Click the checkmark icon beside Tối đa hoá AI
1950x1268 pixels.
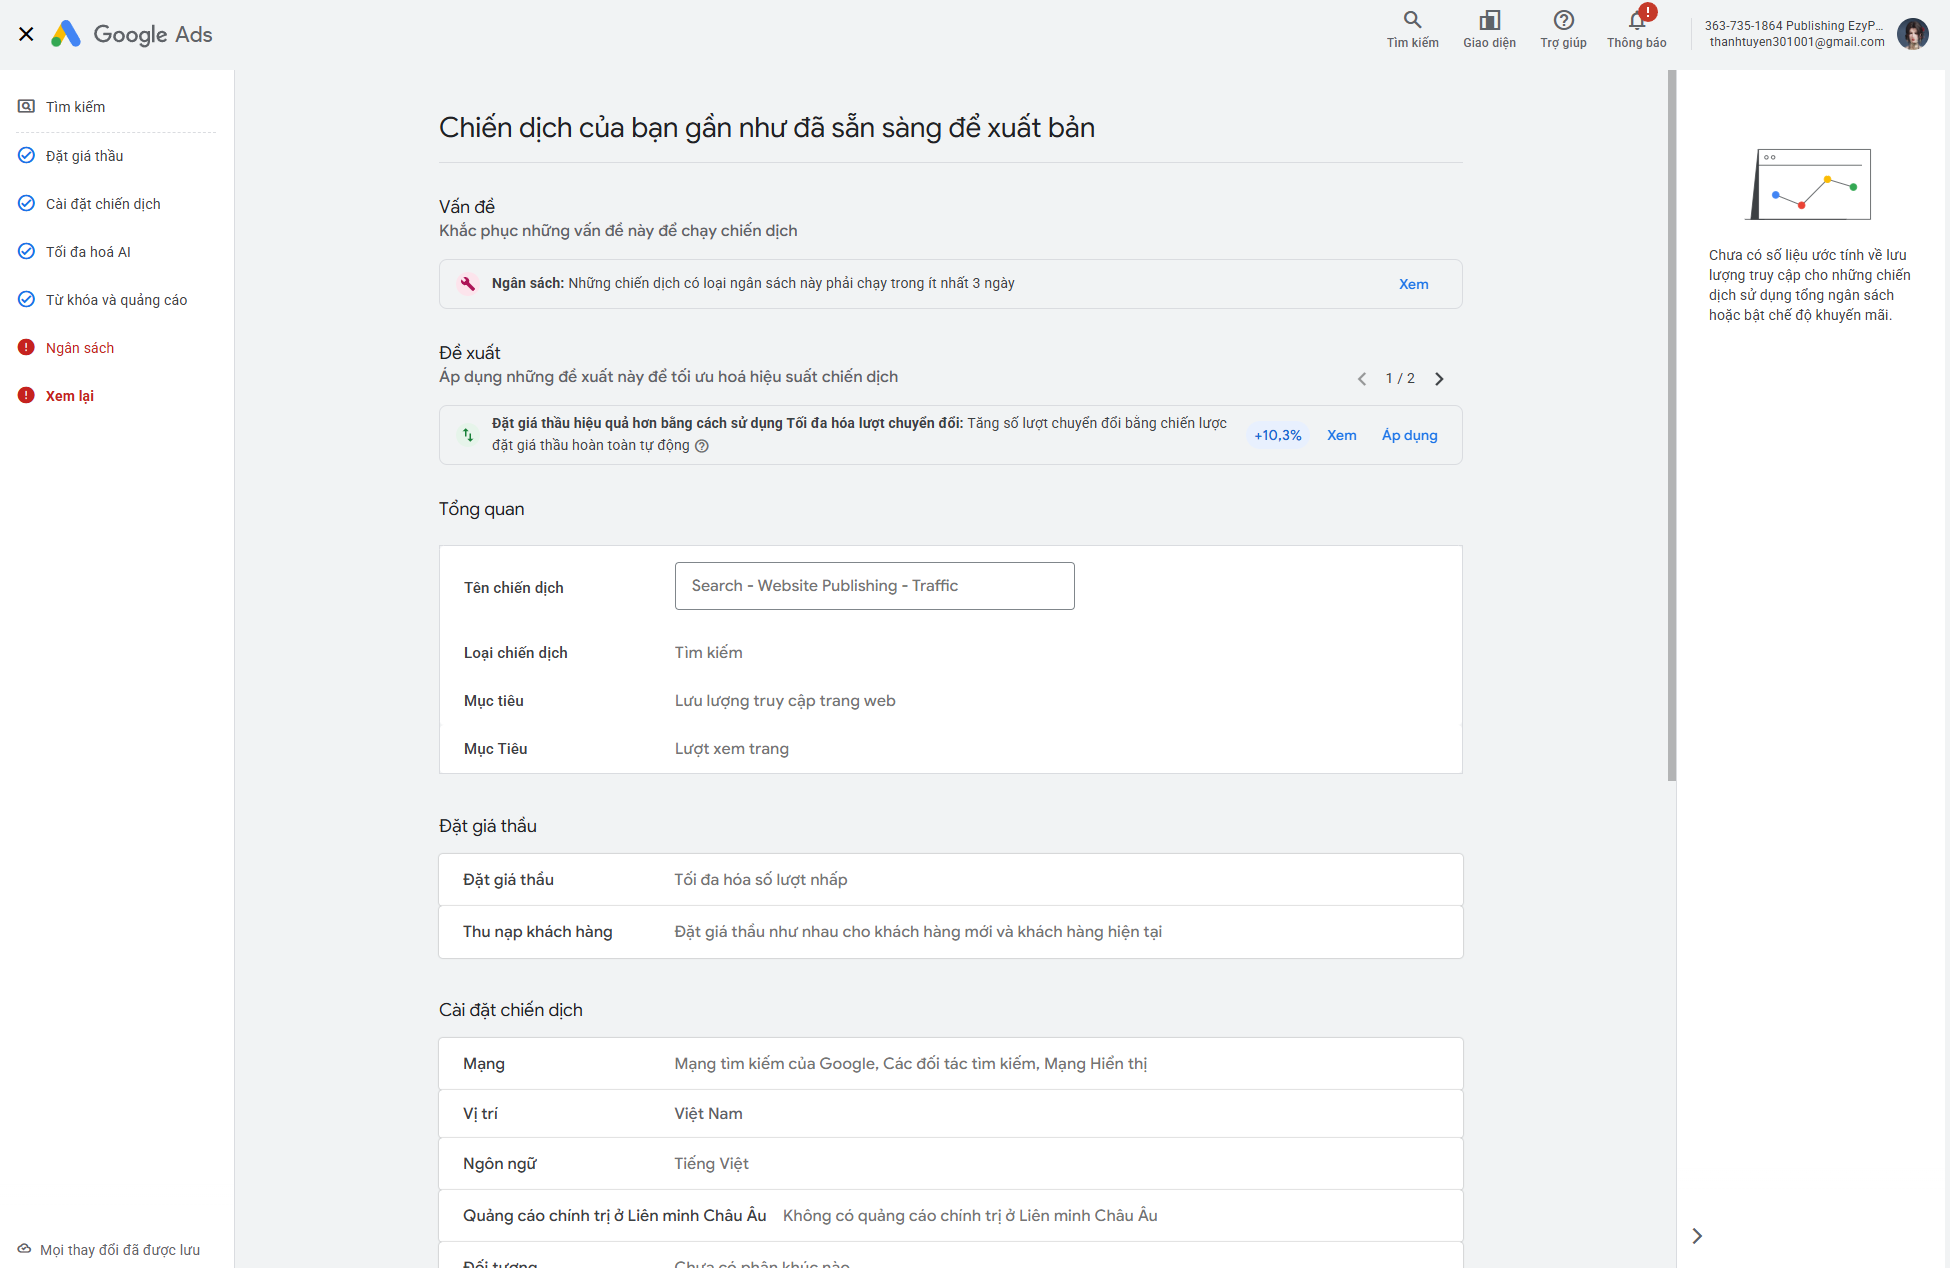26,251
